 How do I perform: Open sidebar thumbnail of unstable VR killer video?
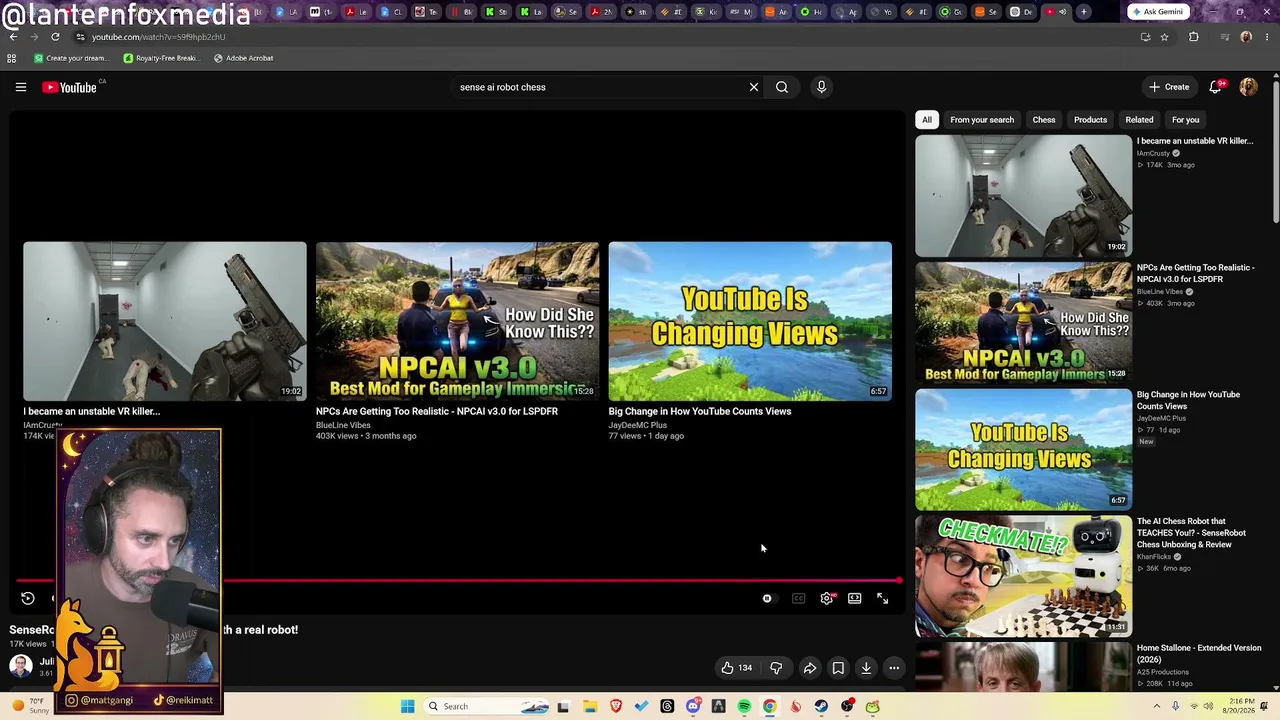click(1024, 196)
